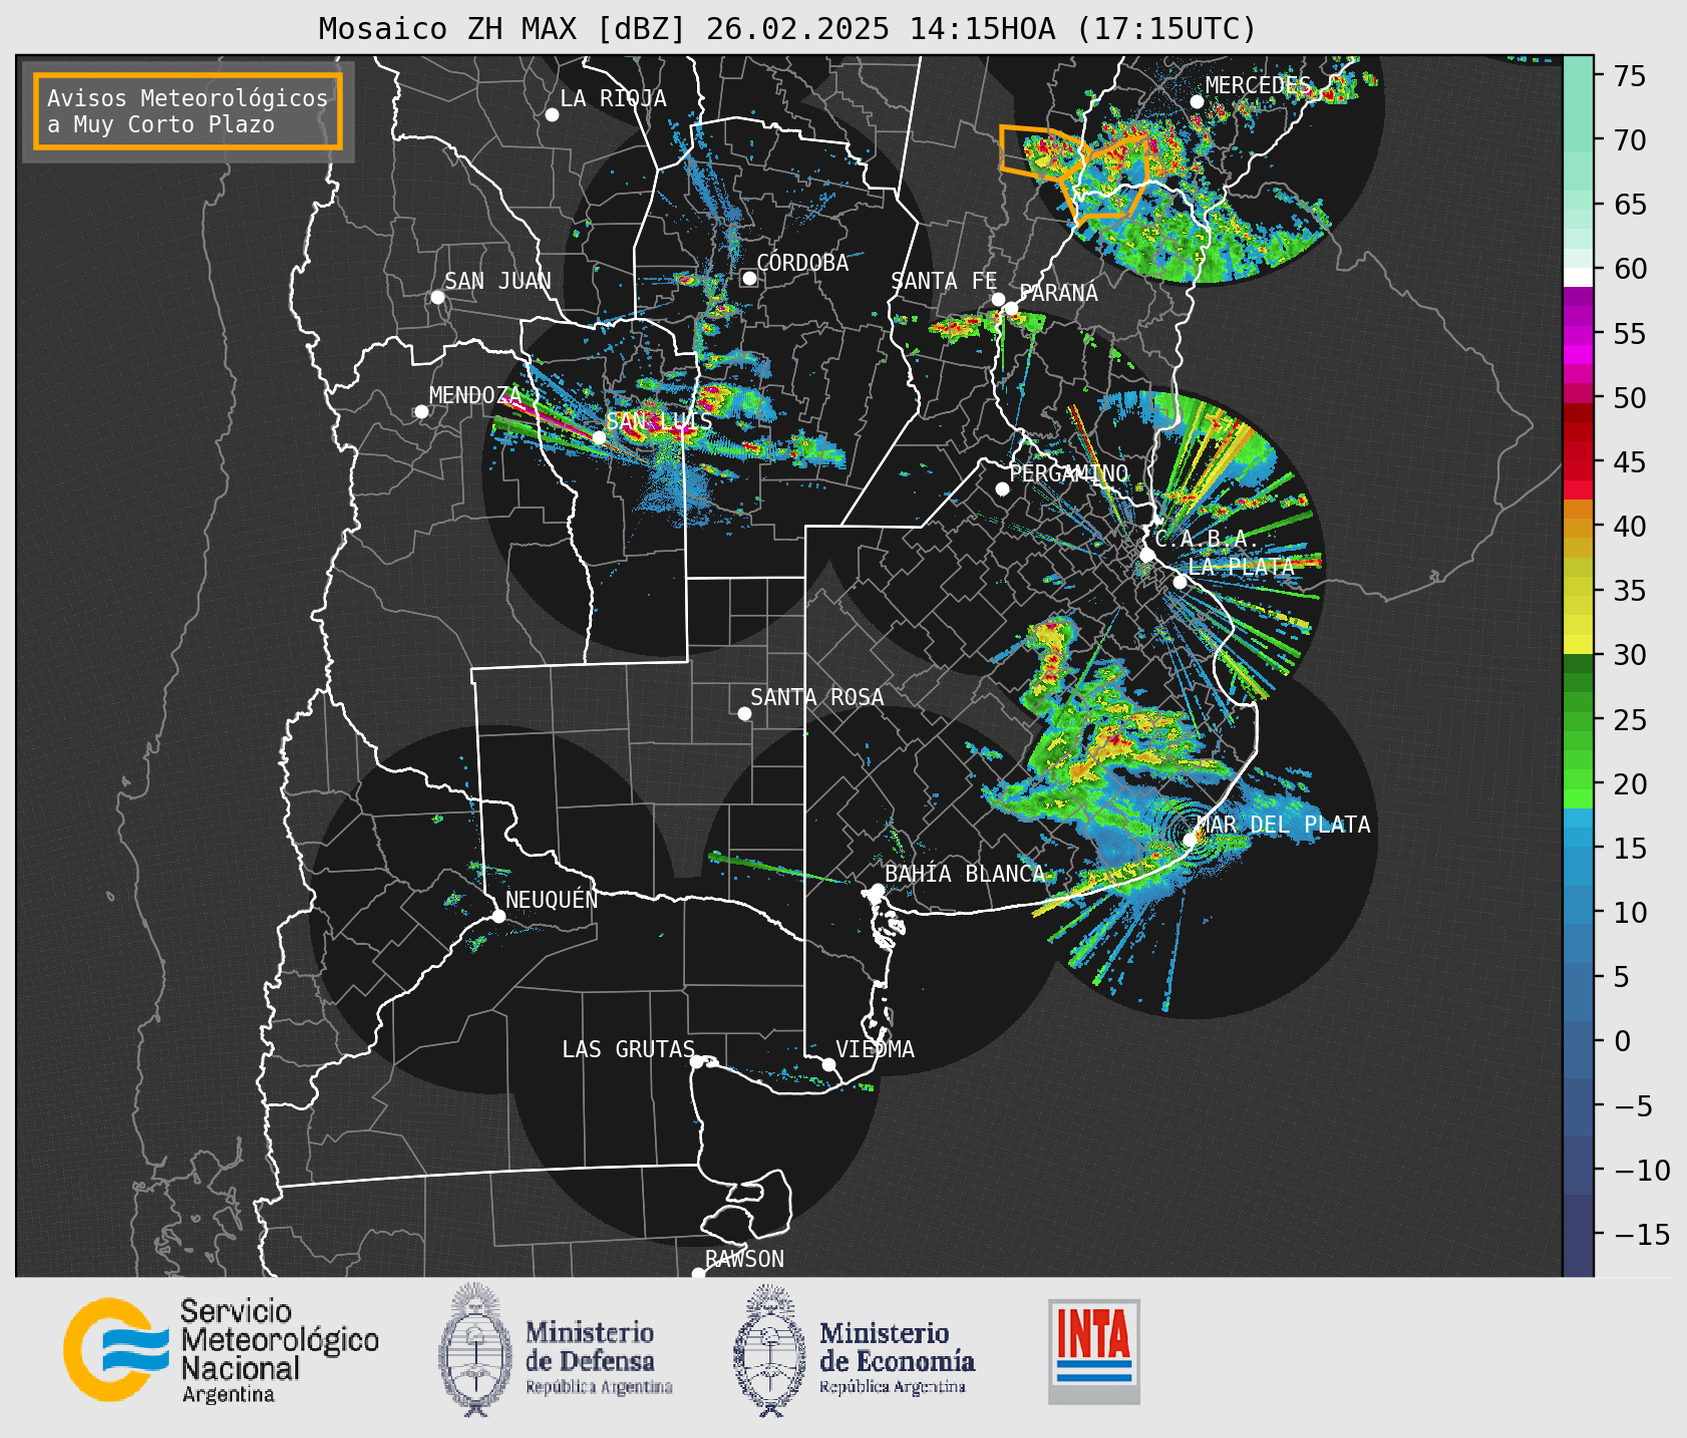Screen dimensions: 1687x1438
Task: Click the NEUQUÉN city label
Action: (x=552, y=900)
